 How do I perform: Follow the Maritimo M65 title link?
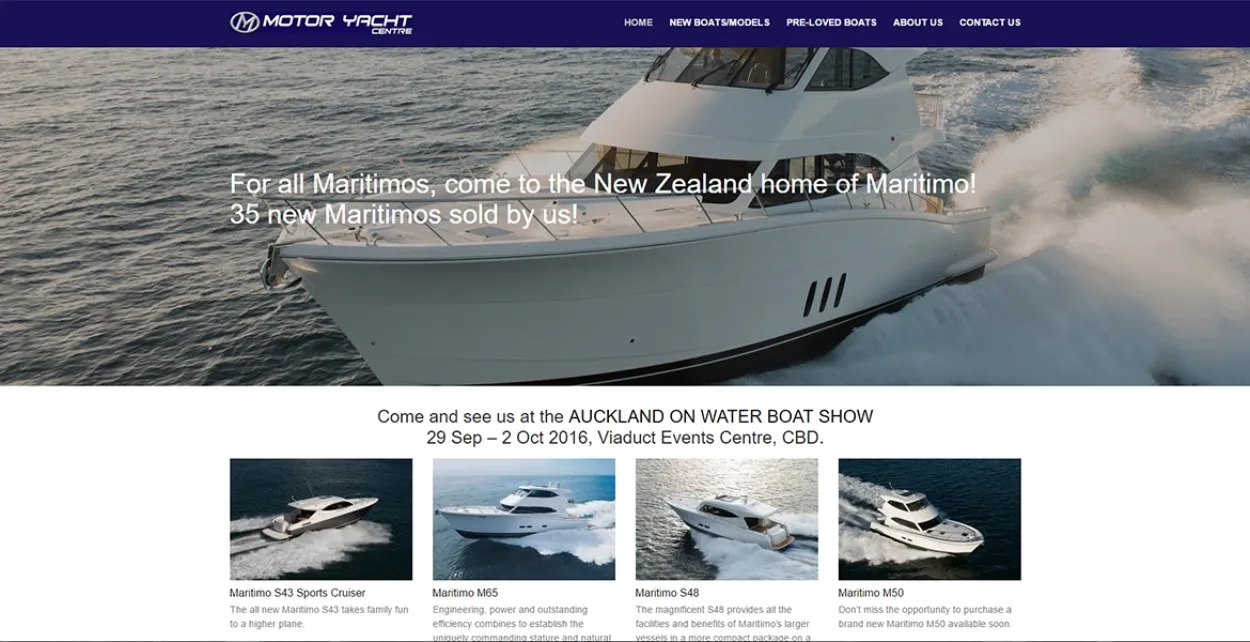pos(465,593)
